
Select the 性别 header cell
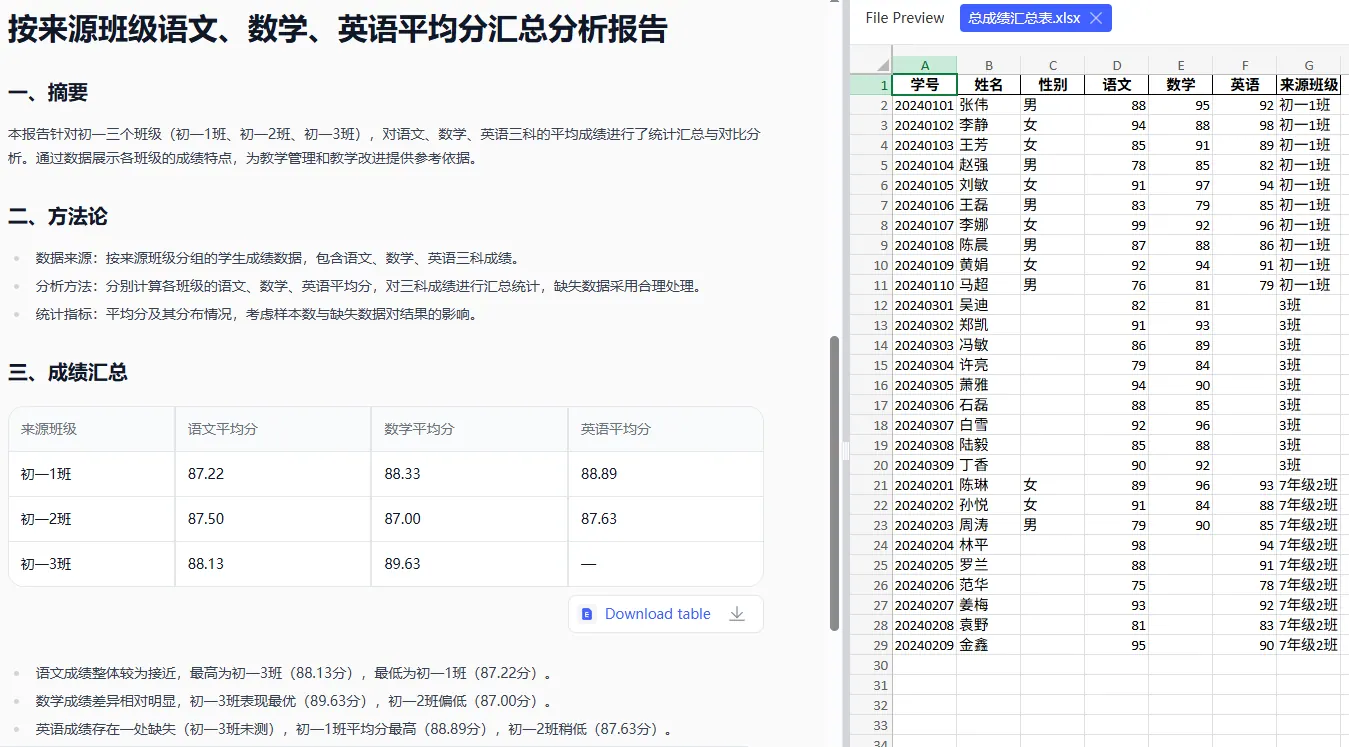(1052, 85)
